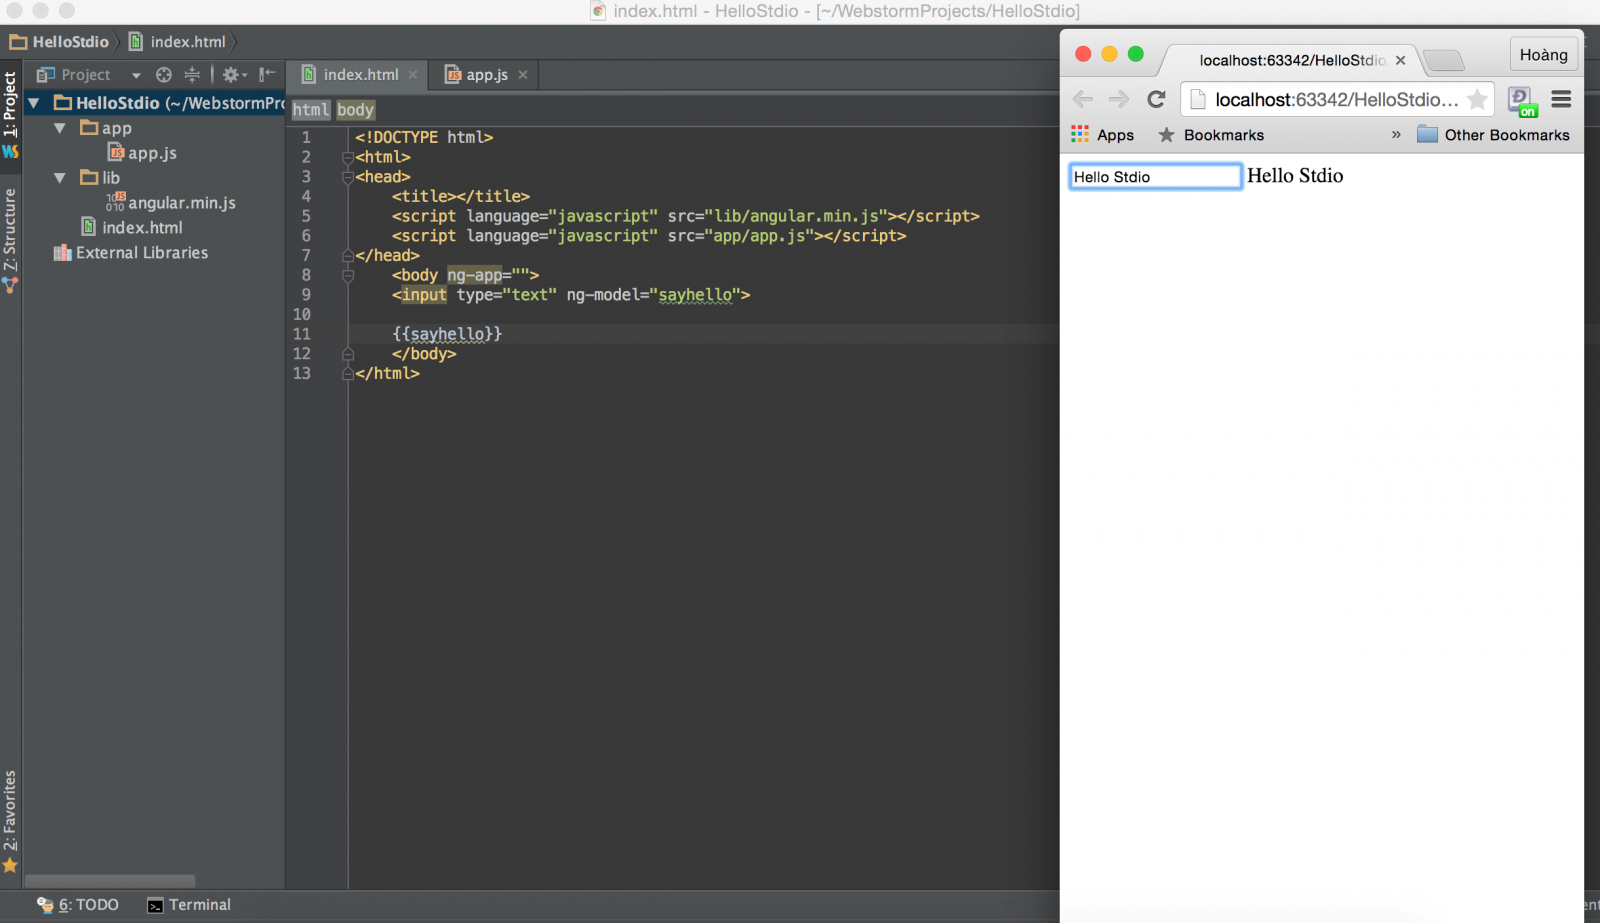Close the index.html editor tab
Viewport: 1600px width, 923px height.
pyautogui.click(x=413, y=75)
